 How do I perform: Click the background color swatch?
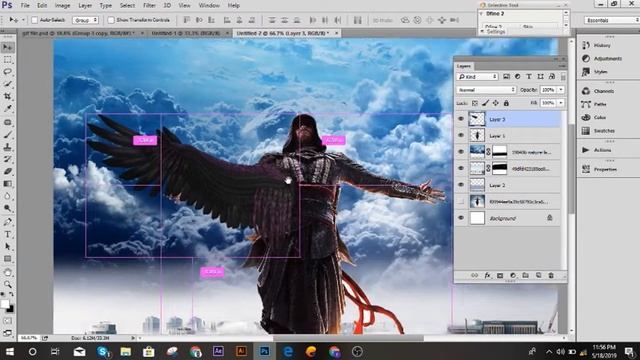[11, 309]
